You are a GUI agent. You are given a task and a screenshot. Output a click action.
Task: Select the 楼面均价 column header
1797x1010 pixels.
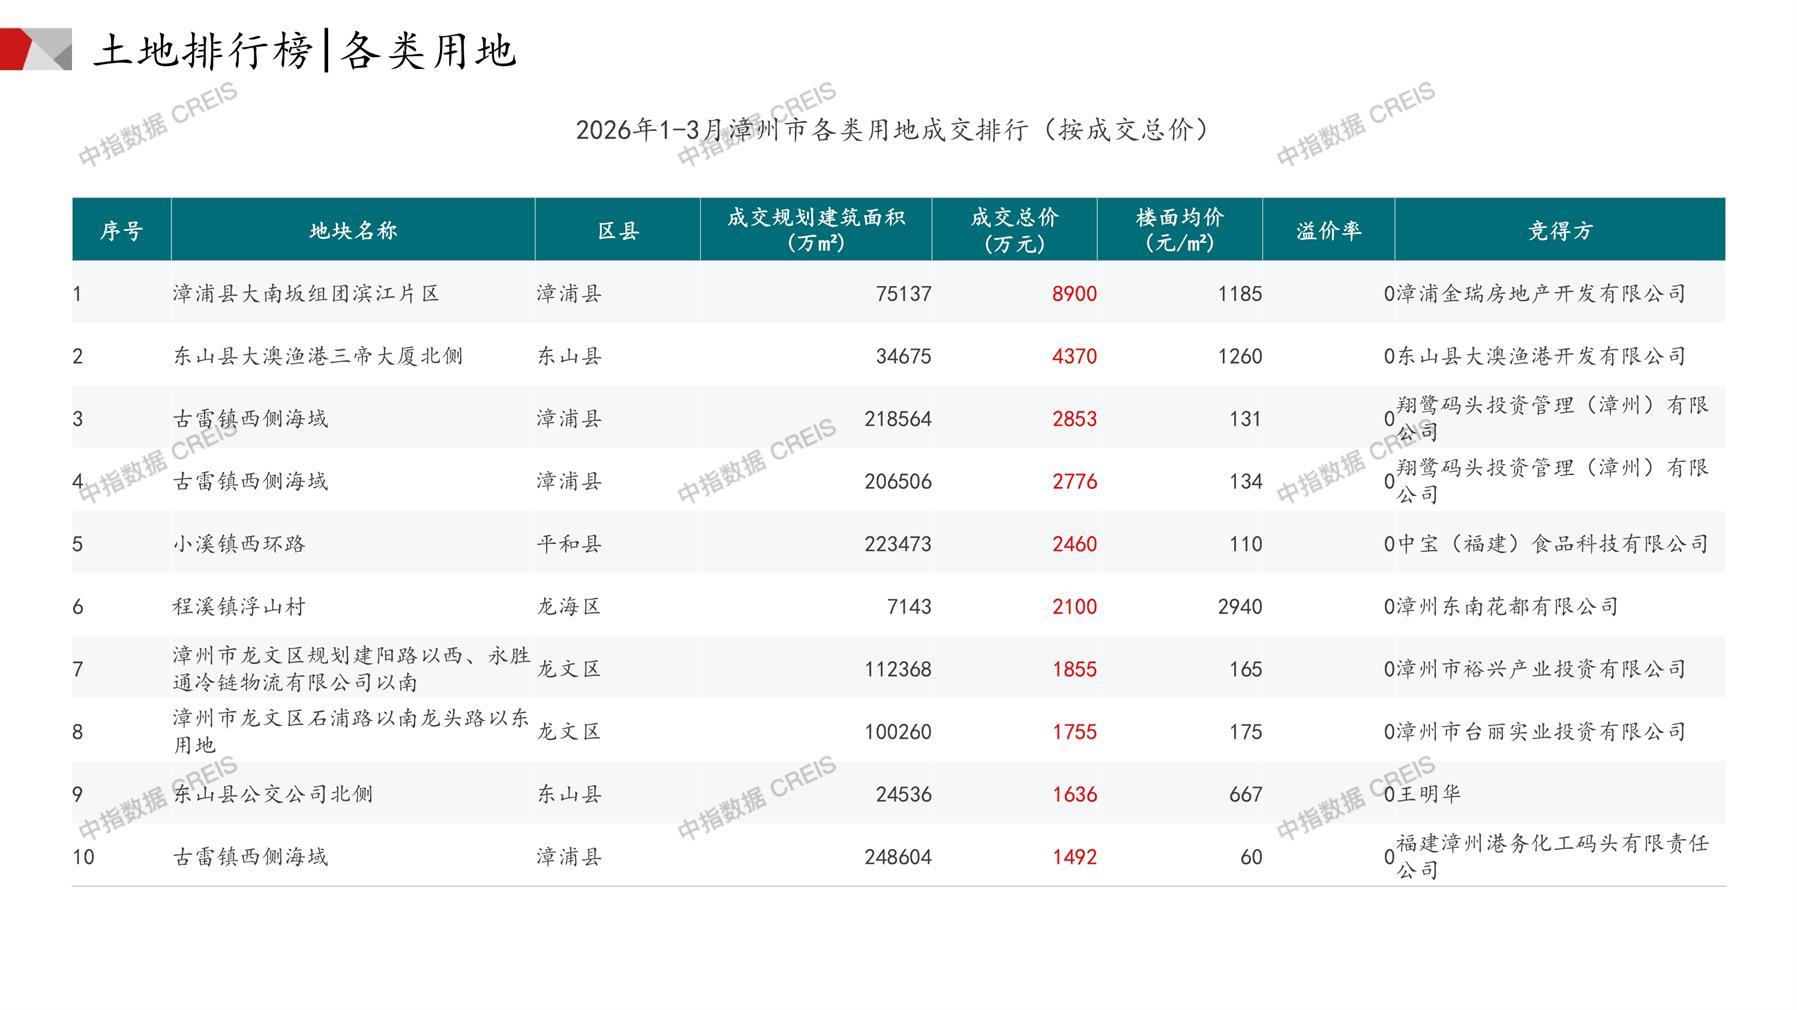(x=1179, y=230)
